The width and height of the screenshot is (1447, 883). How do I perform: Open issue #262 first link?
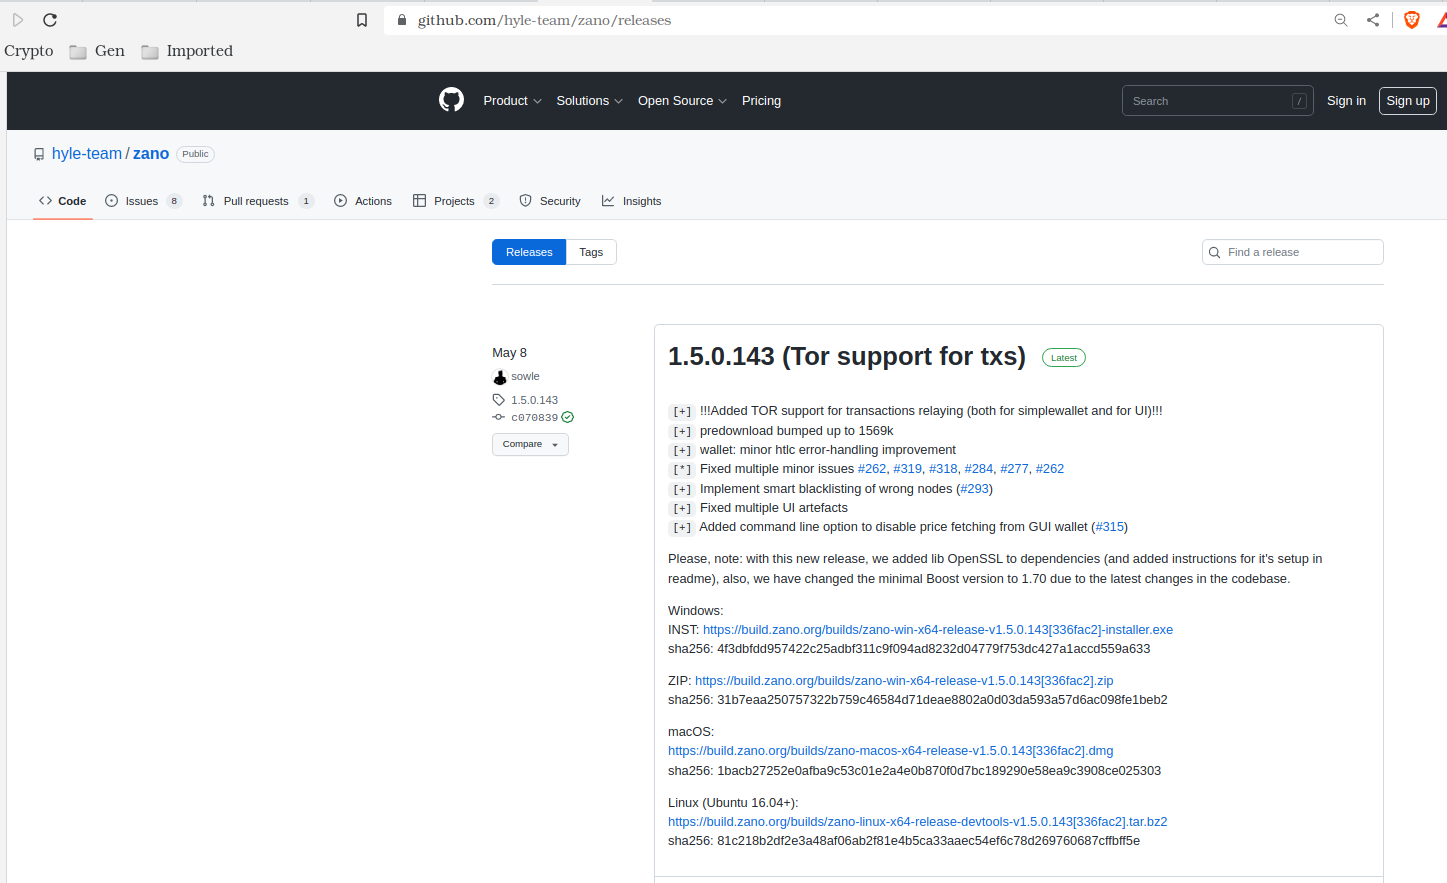point(872,469)
